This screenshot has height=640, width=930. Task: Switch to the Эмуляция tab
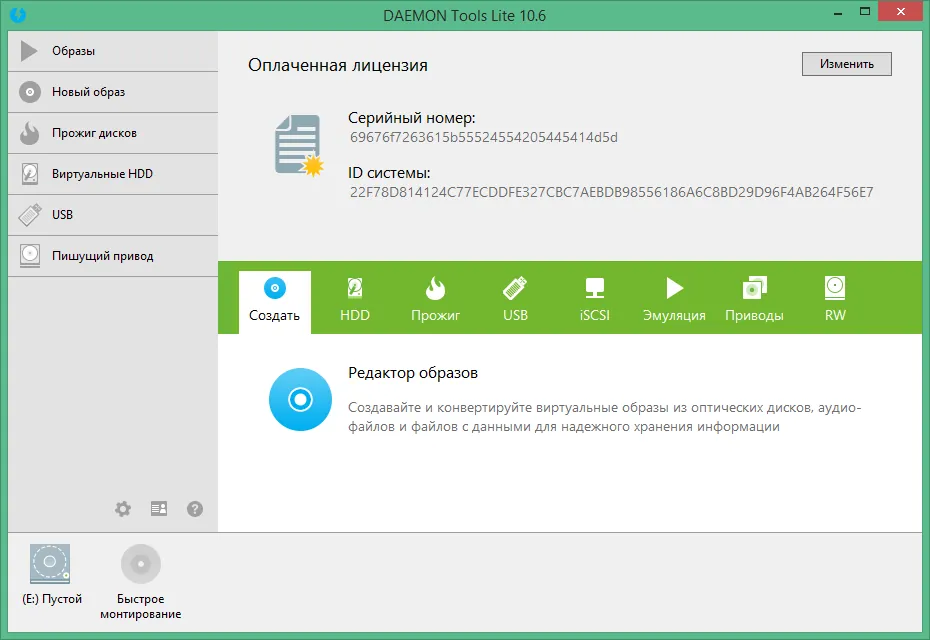(x=674, y=300)
